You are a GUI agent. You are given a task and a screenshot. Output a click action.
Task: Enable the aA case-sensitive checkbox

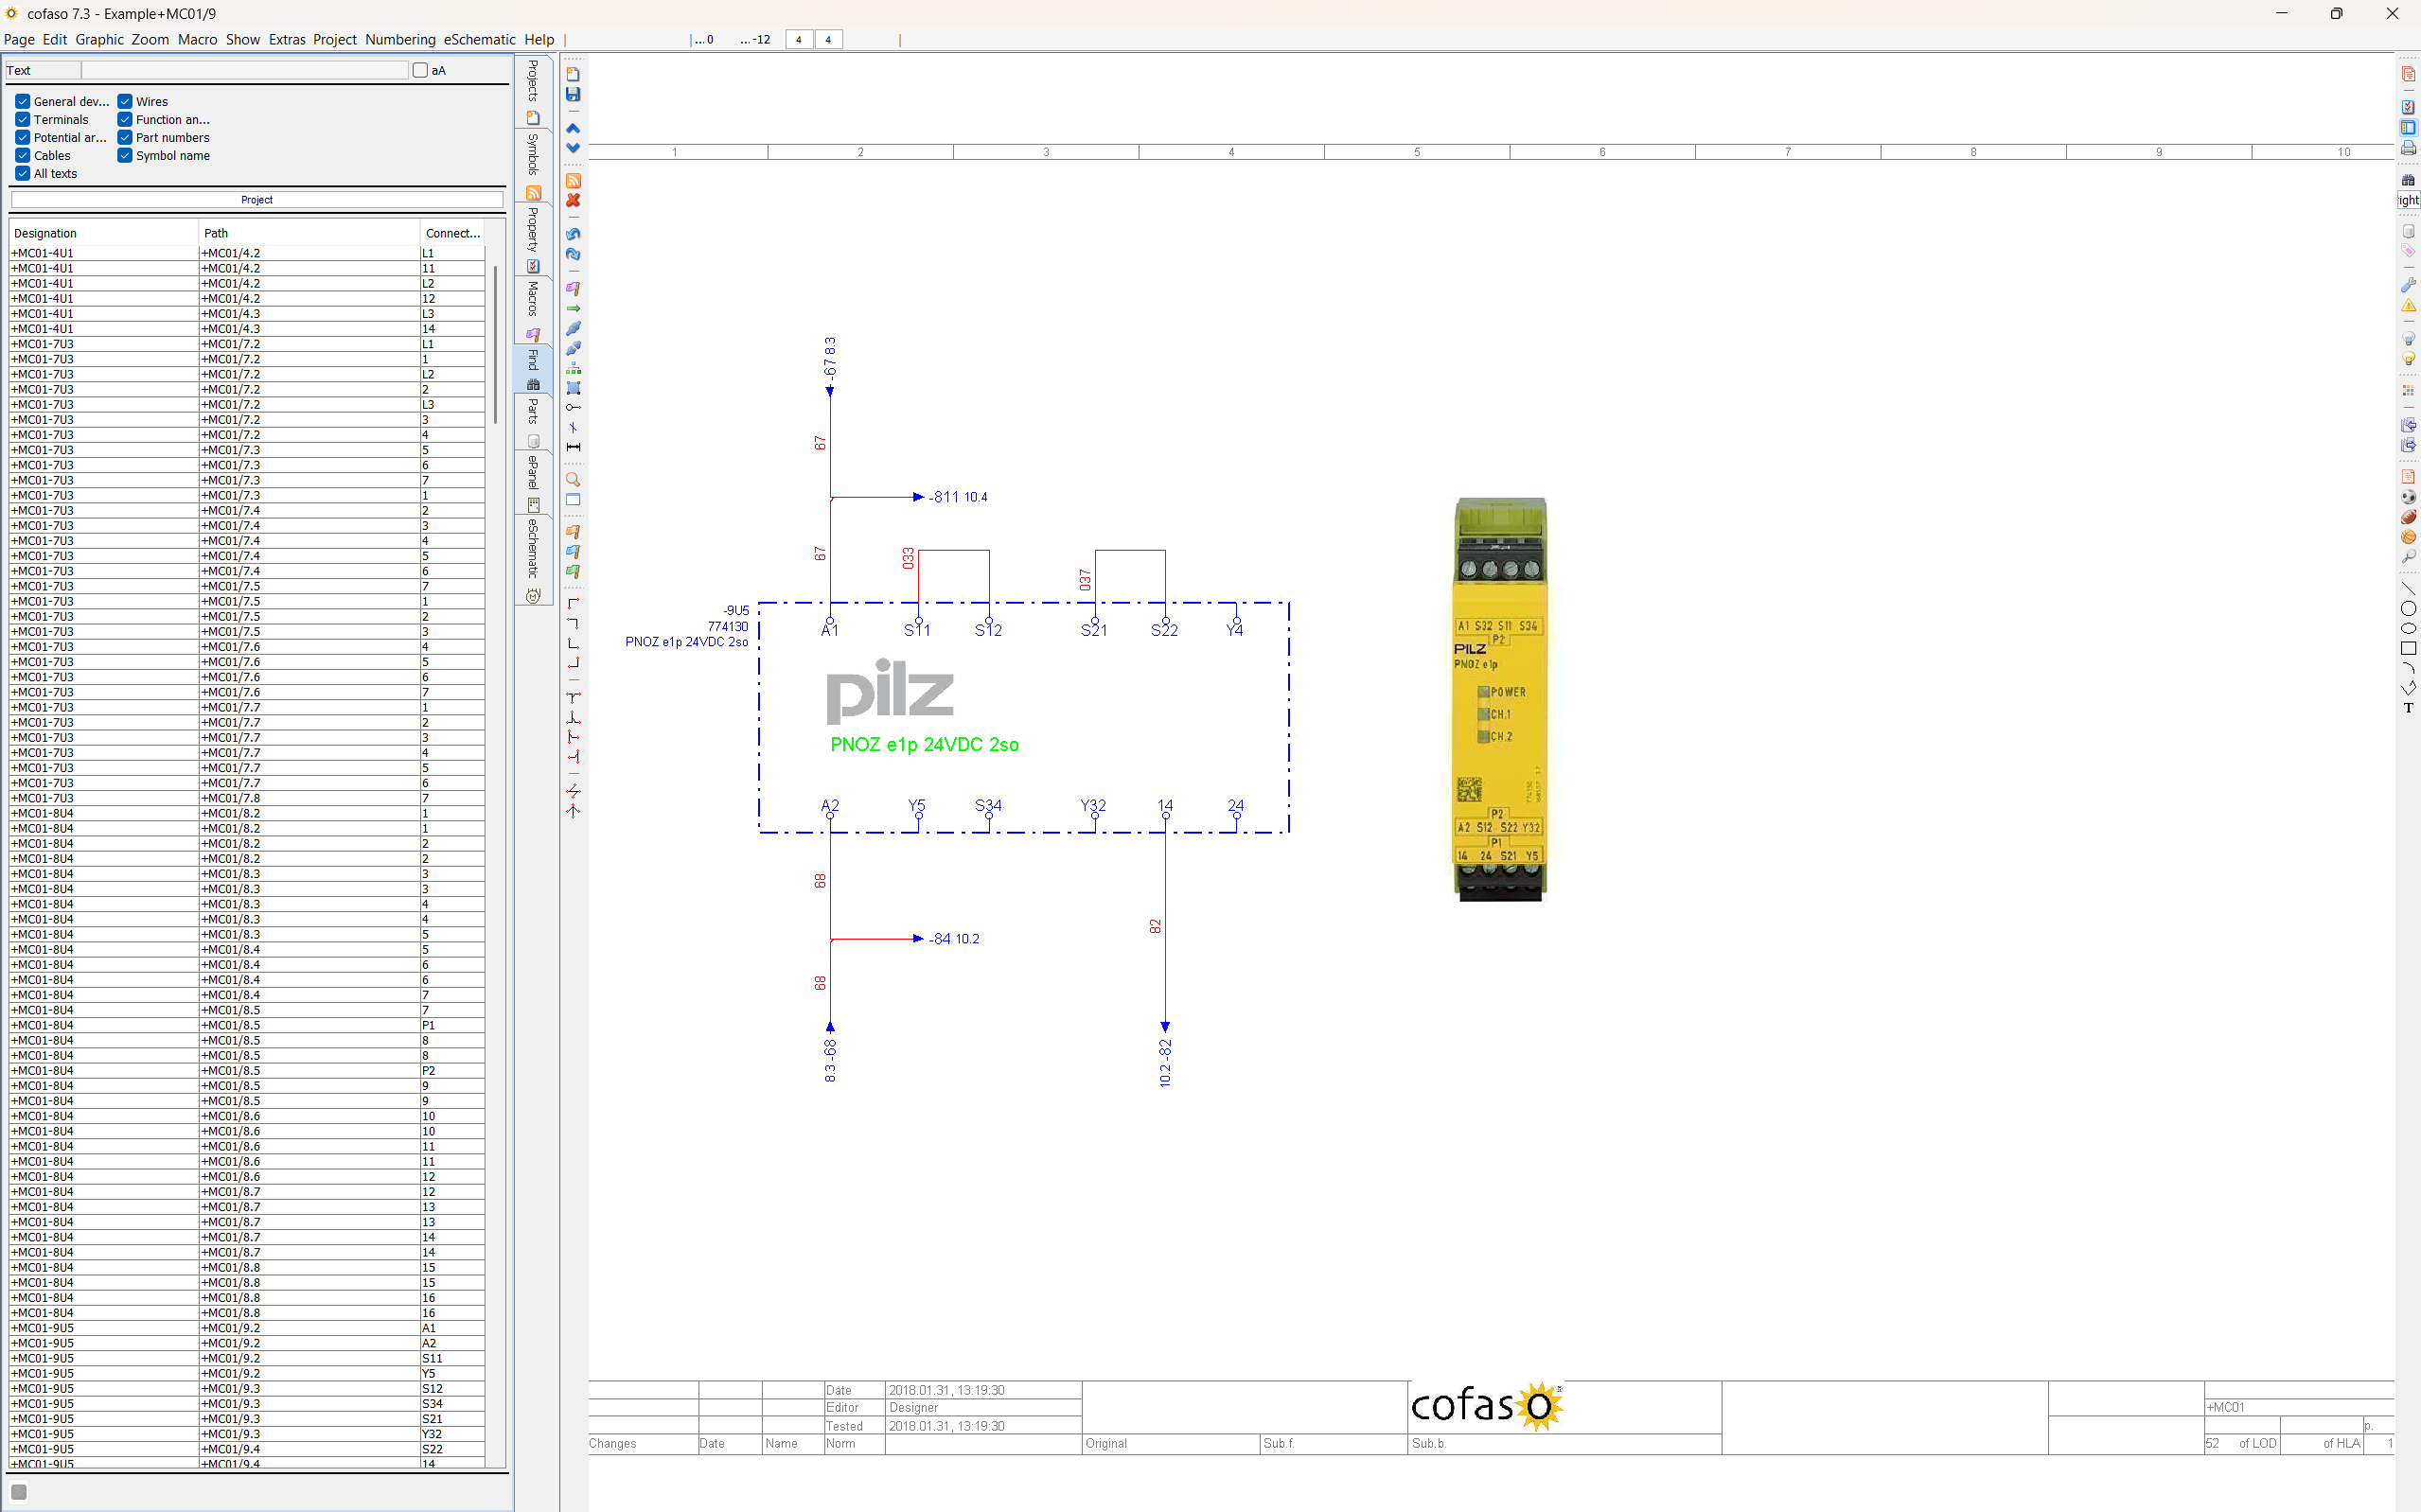(420, 70)
